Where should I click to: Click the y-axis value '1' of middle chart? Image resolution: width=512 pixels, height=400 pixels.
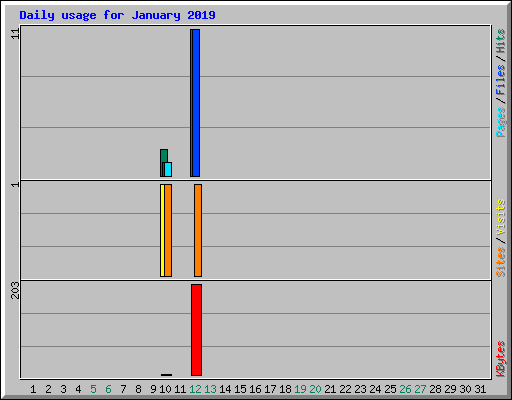pos(15,184)
